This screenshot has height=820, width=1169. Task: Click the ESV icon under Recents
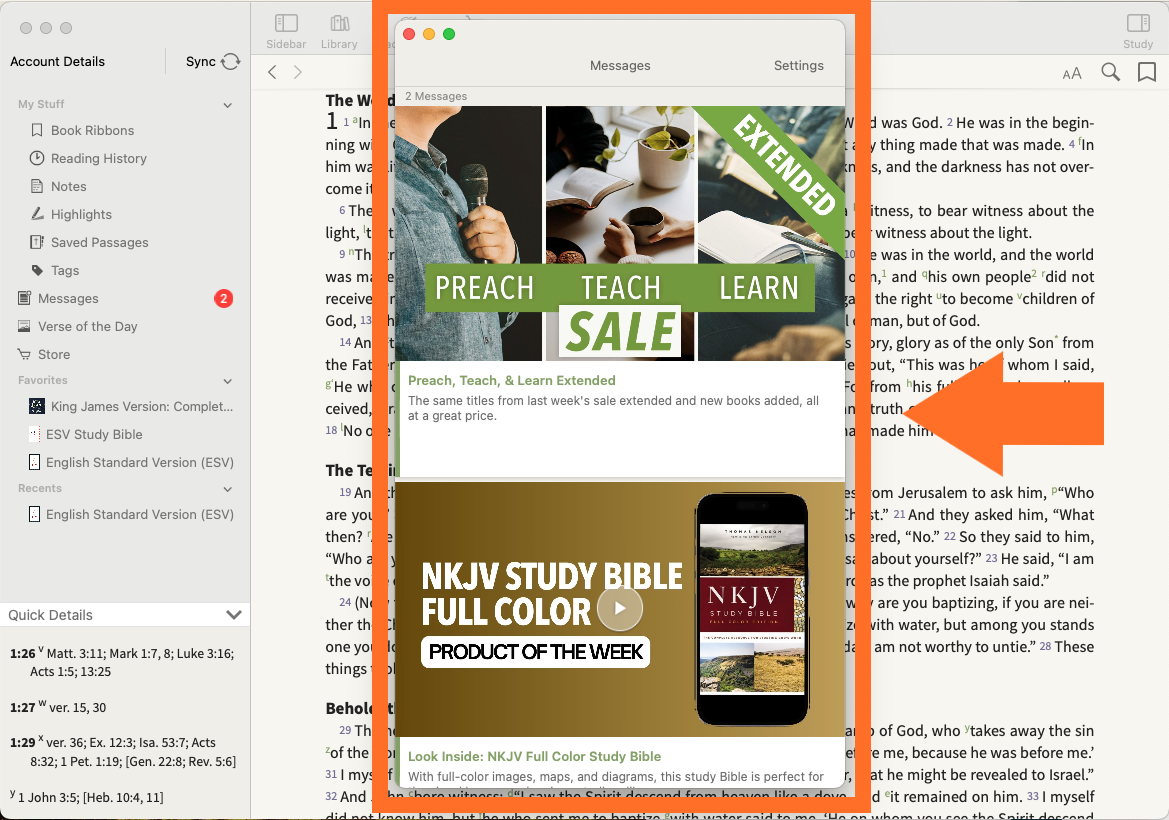[x=34, y=514]
